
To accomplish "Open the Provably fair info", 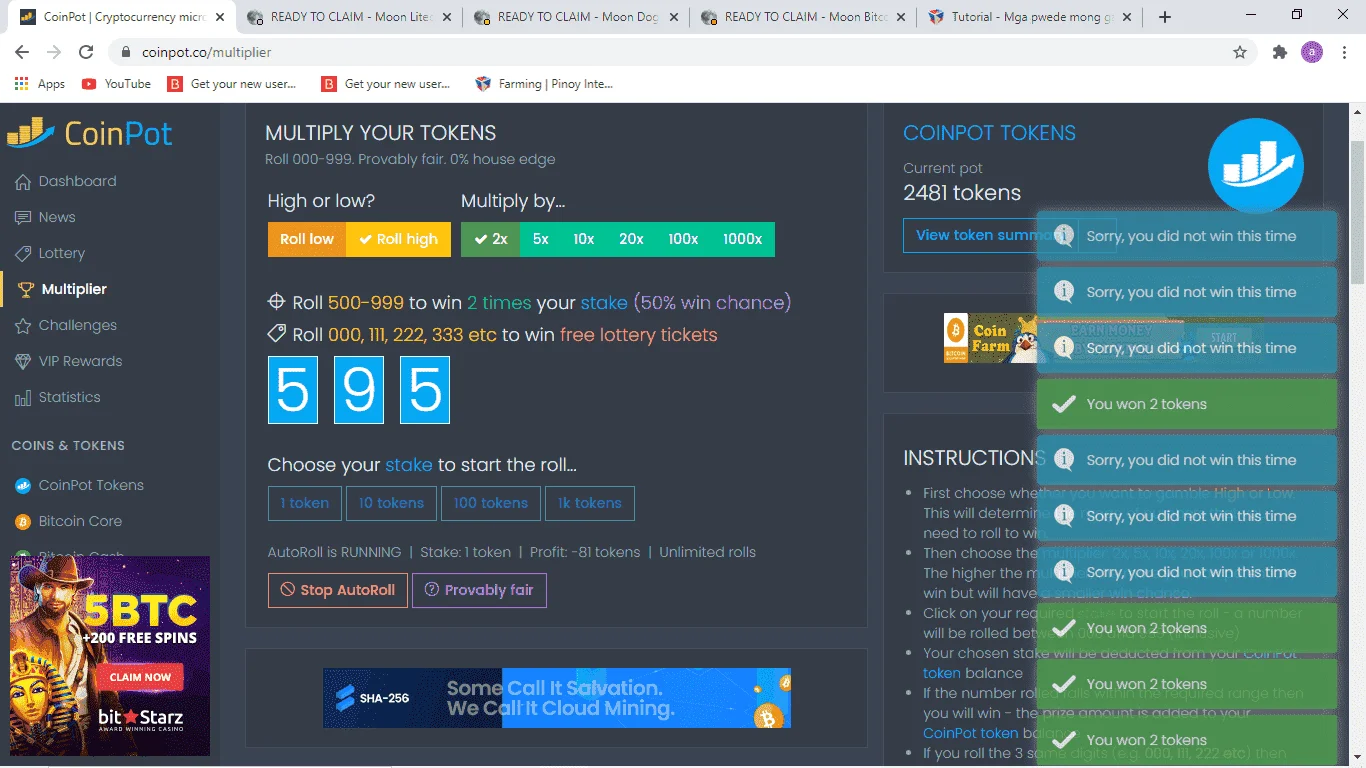I will tap(479, 590).
